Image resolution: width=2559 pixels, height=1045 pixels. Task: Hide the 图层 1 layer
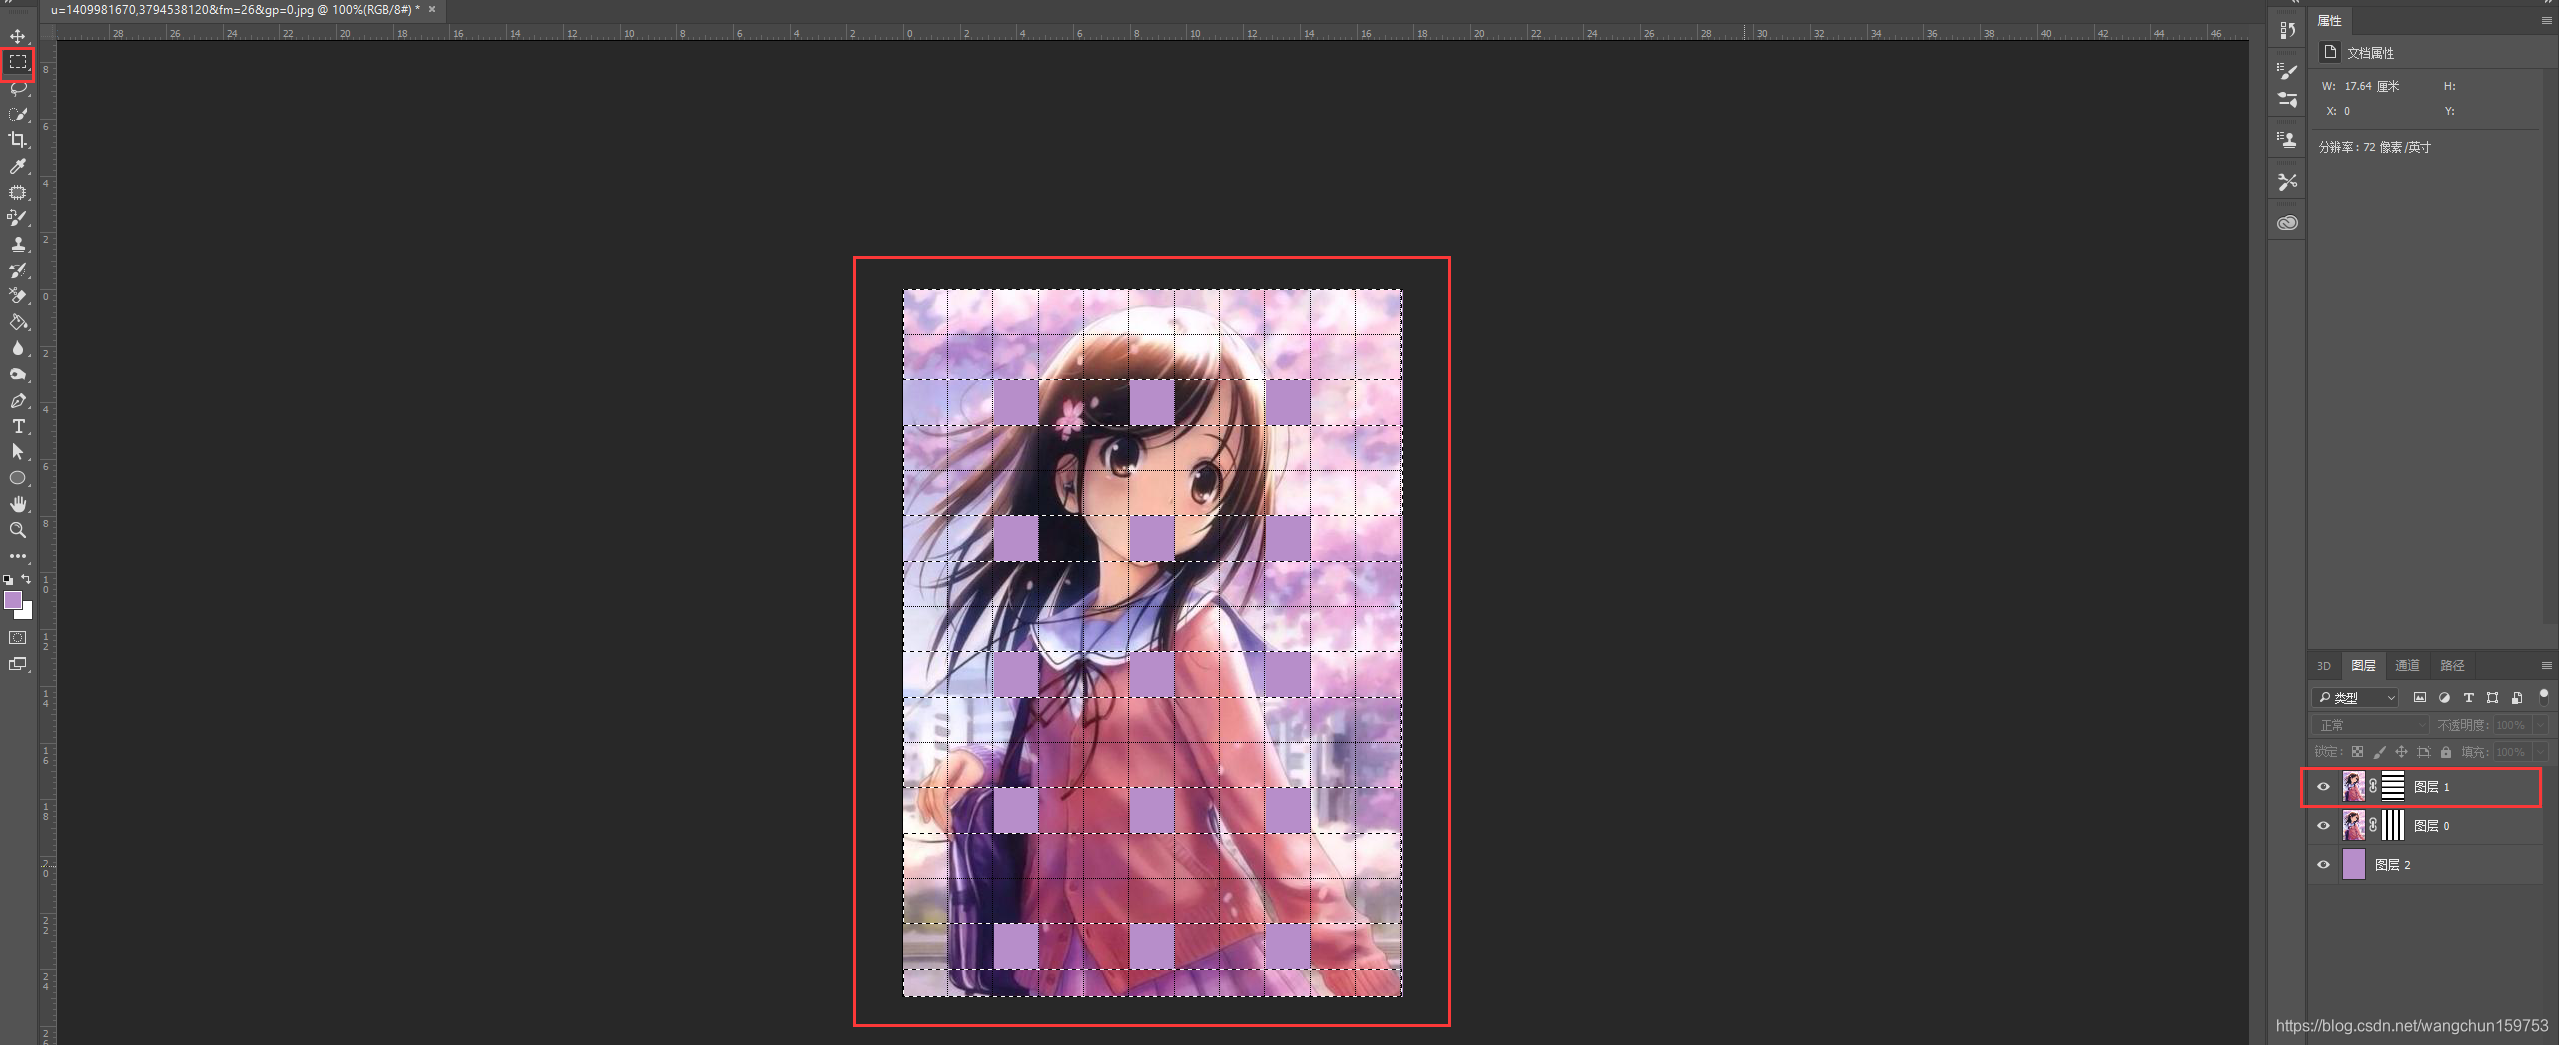tap(2323, 787)
